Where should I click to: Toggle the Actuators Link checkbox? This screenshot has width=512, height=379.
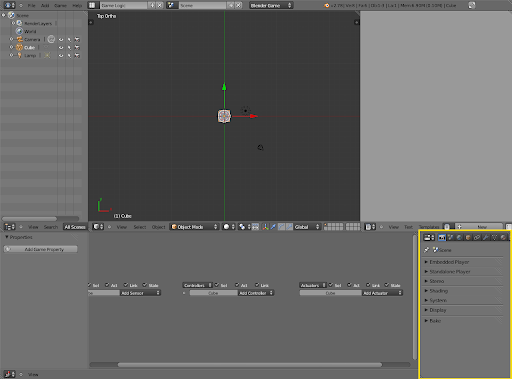pos(368,285)
